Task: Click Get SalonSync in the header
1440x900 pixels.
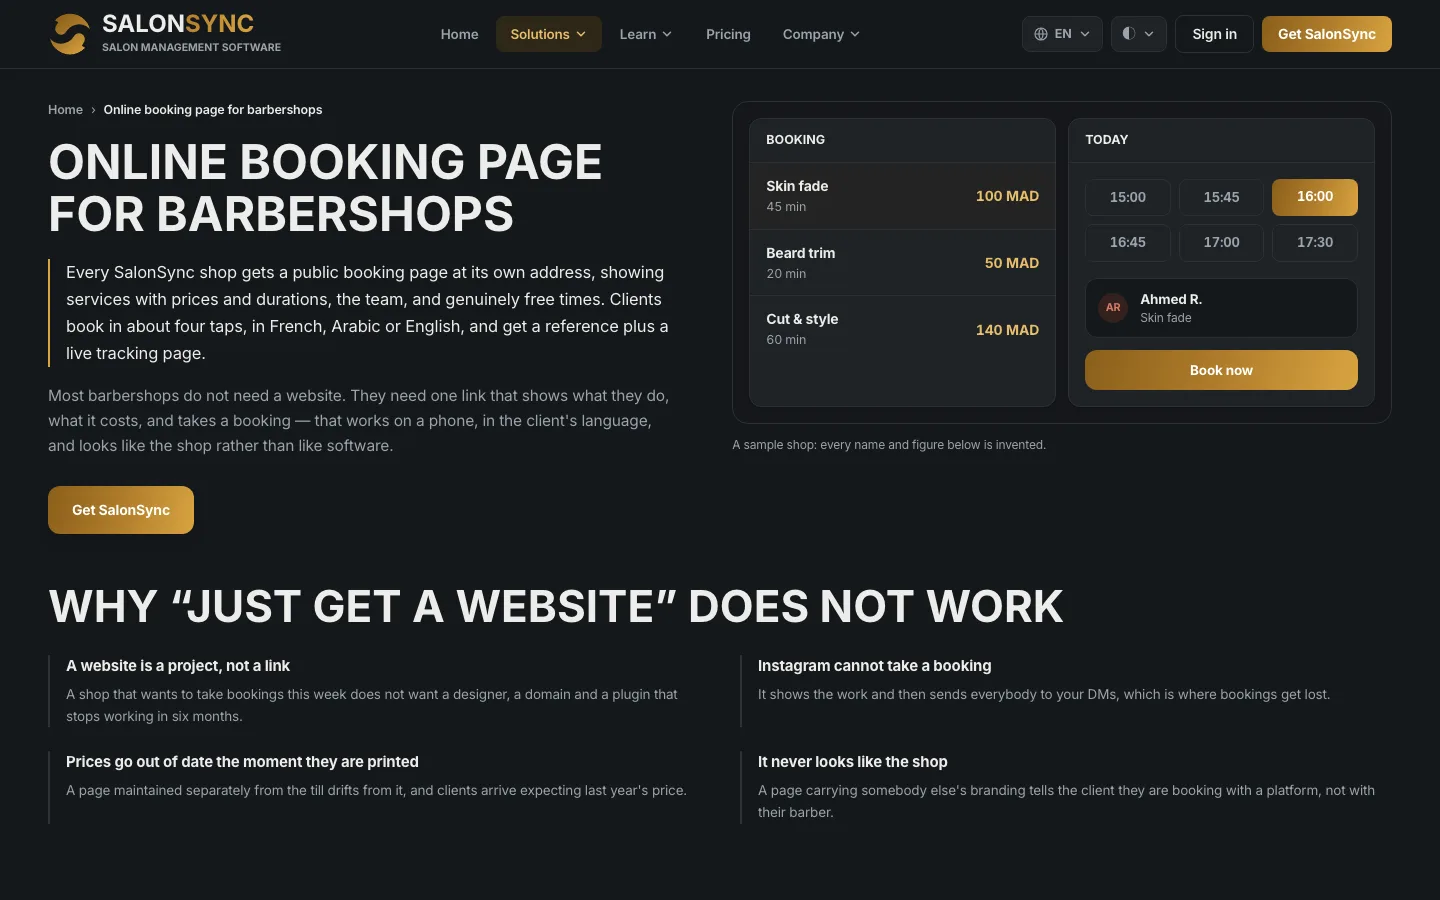Action: 1327,34
